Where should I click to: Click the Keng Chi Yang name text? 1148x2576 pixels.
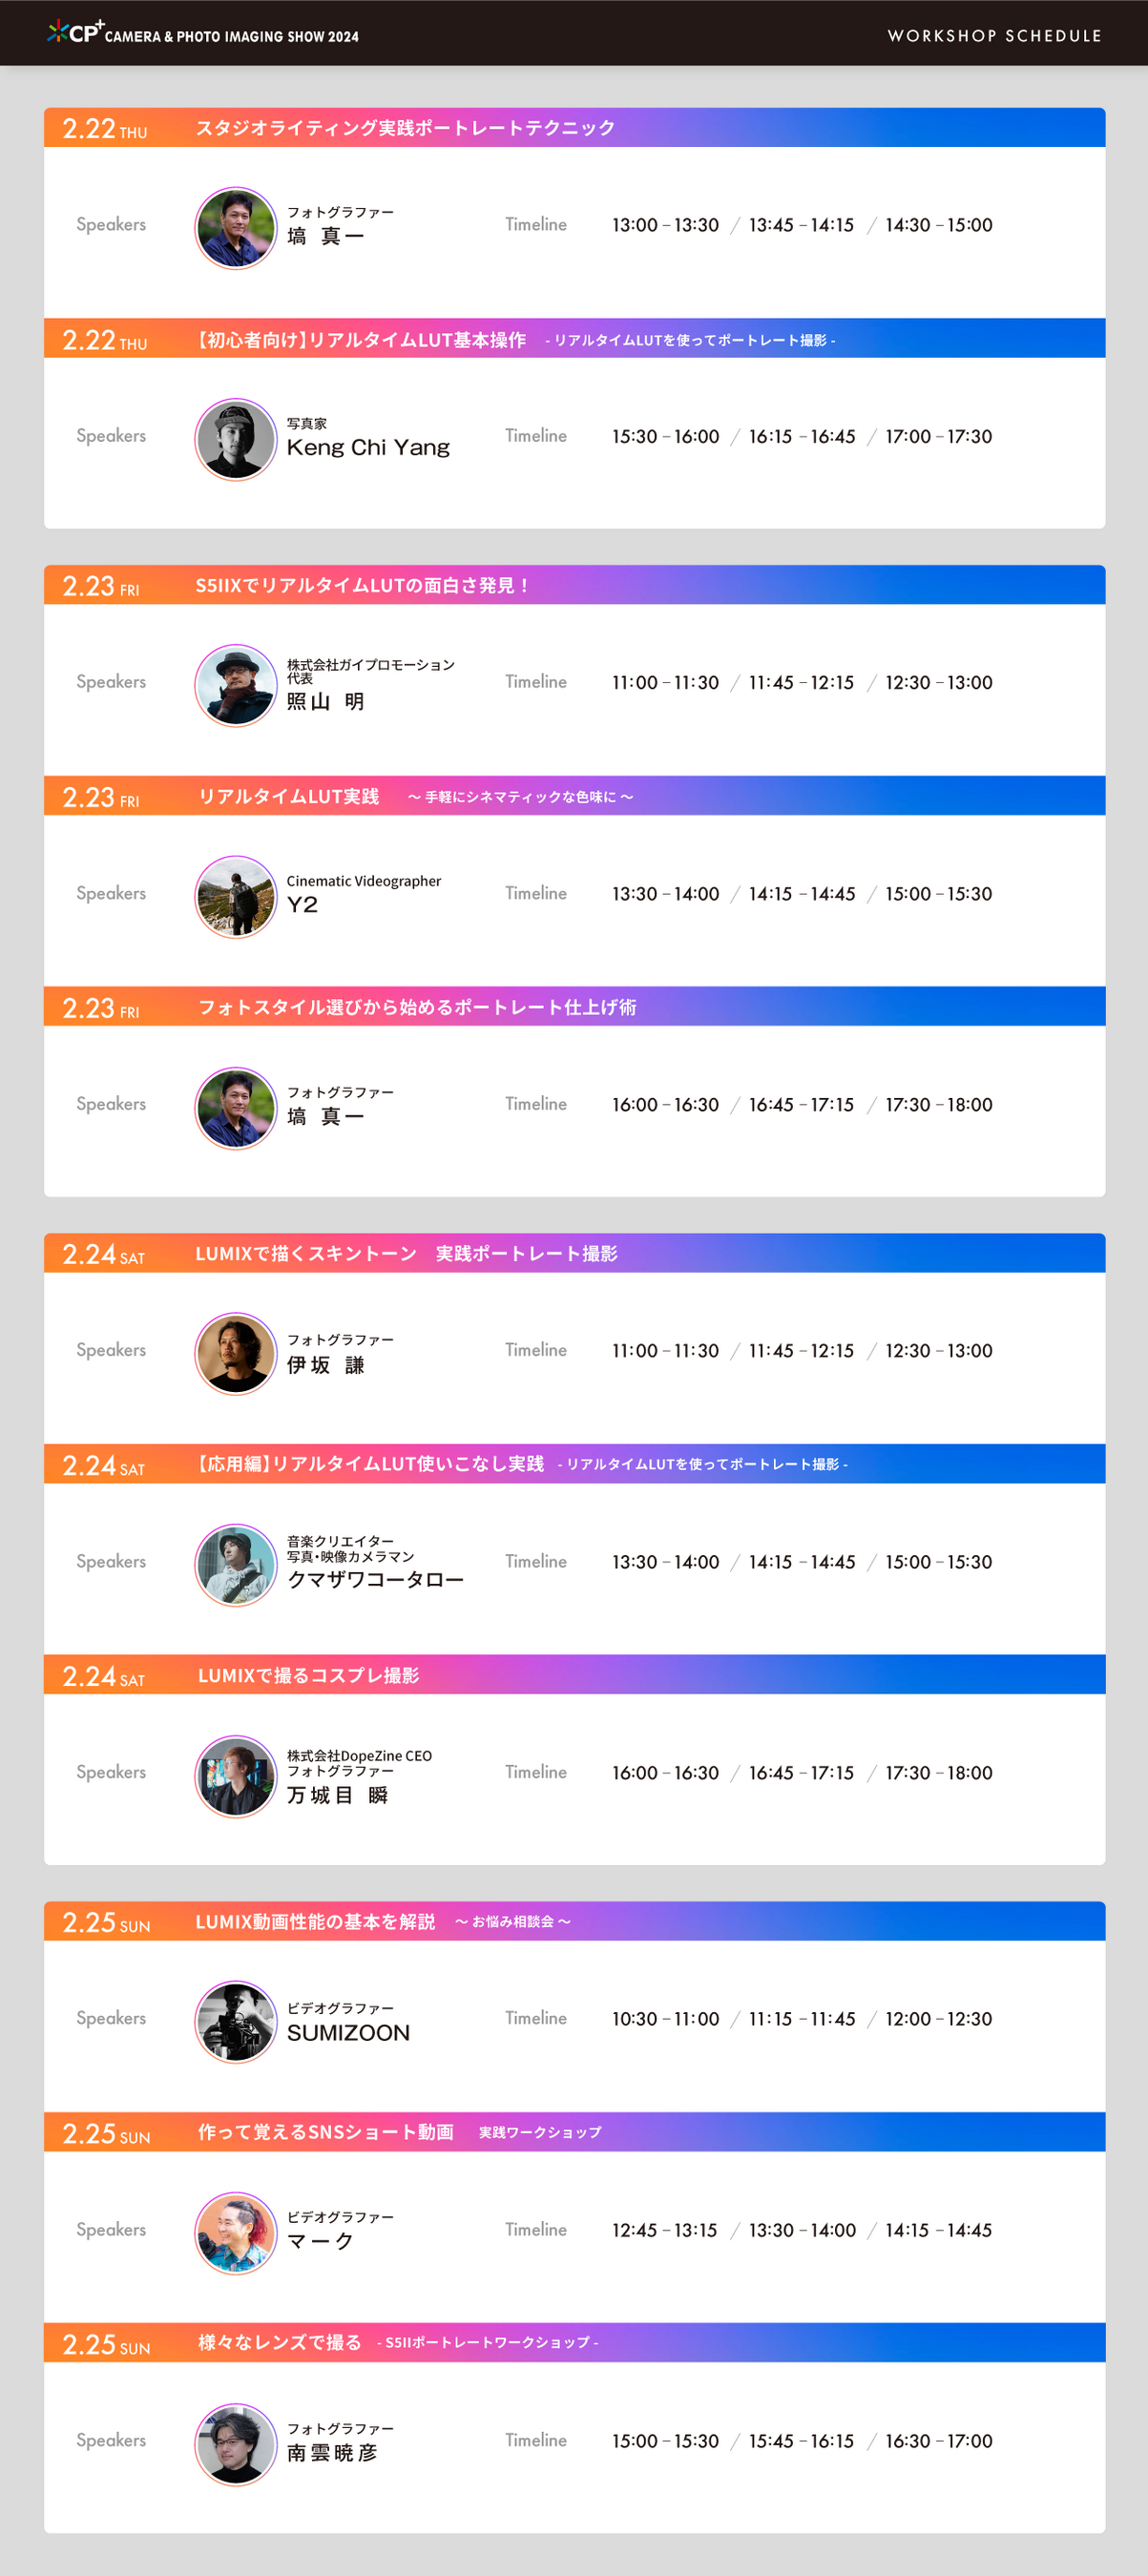[368, 448]
